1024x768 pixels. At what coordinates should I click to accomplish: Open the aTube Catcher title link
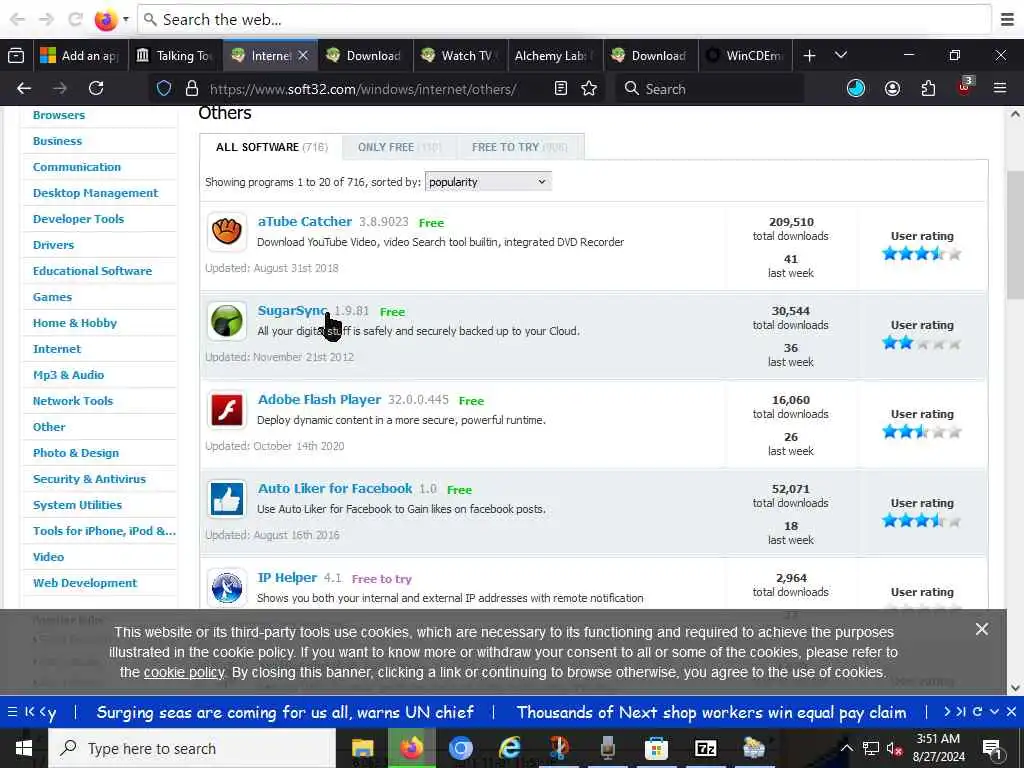(x=304, y=221)
